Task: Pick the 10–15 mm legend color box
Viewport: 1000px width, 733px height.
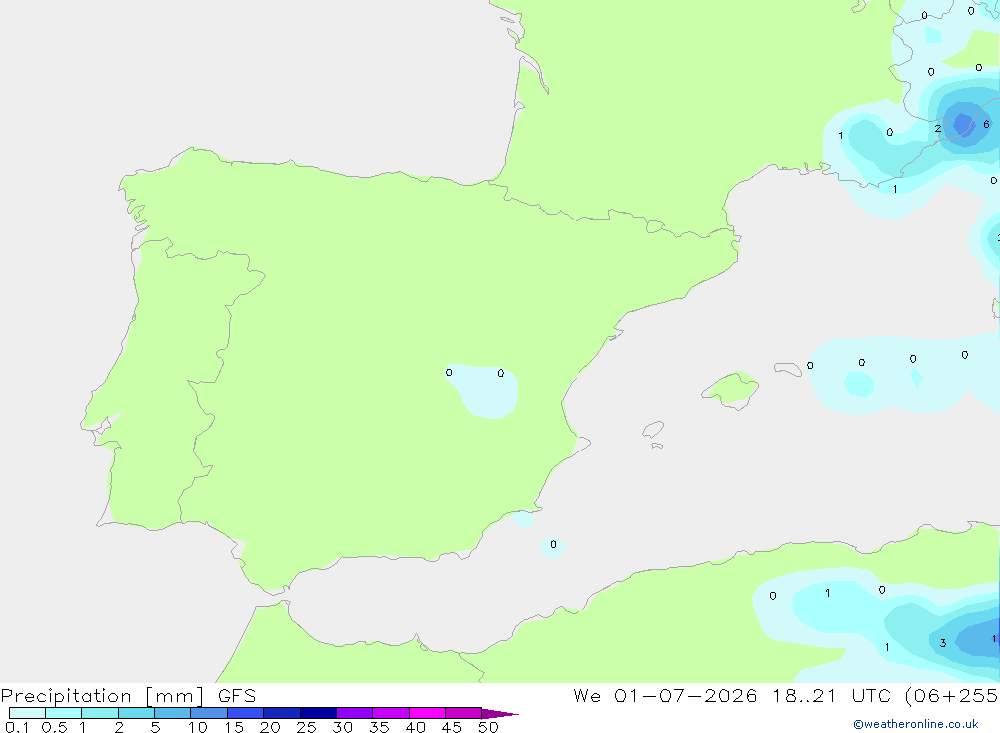Action: click(209, 713)
